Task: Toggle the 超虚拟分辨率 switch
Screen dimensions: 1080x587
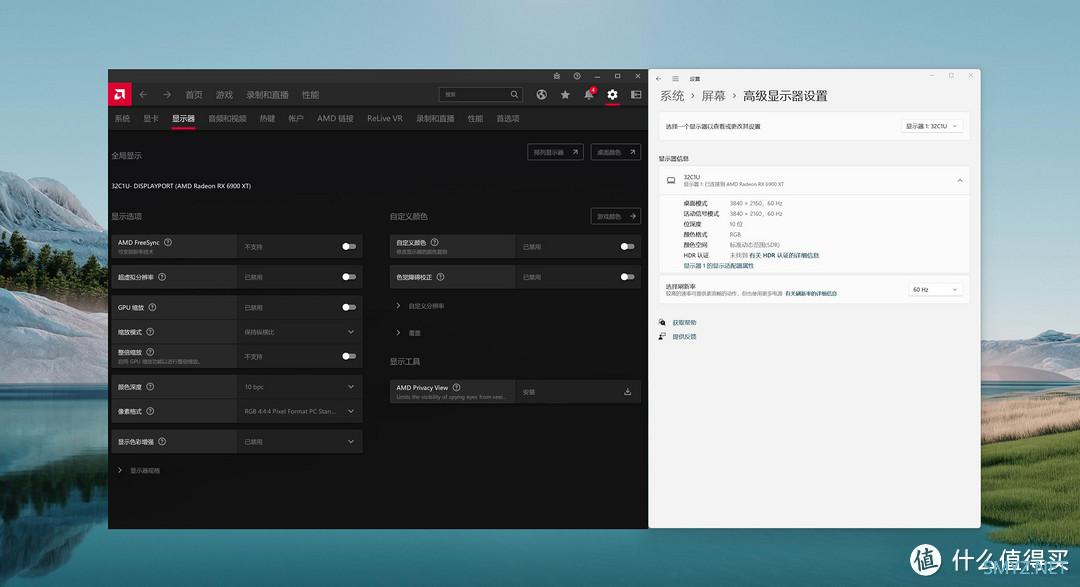Action: point(349,277)
